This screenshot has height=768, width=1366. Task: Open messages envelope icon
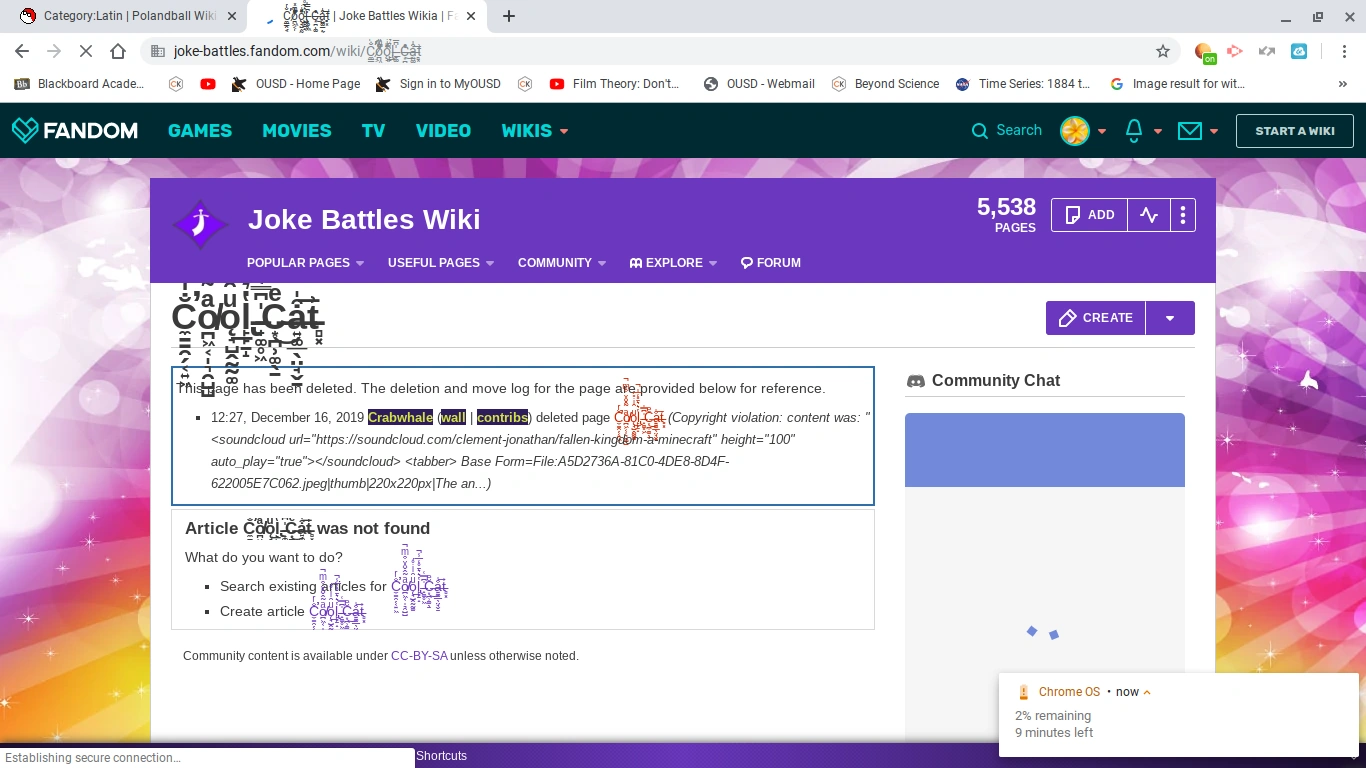[x=1189, y=130]
